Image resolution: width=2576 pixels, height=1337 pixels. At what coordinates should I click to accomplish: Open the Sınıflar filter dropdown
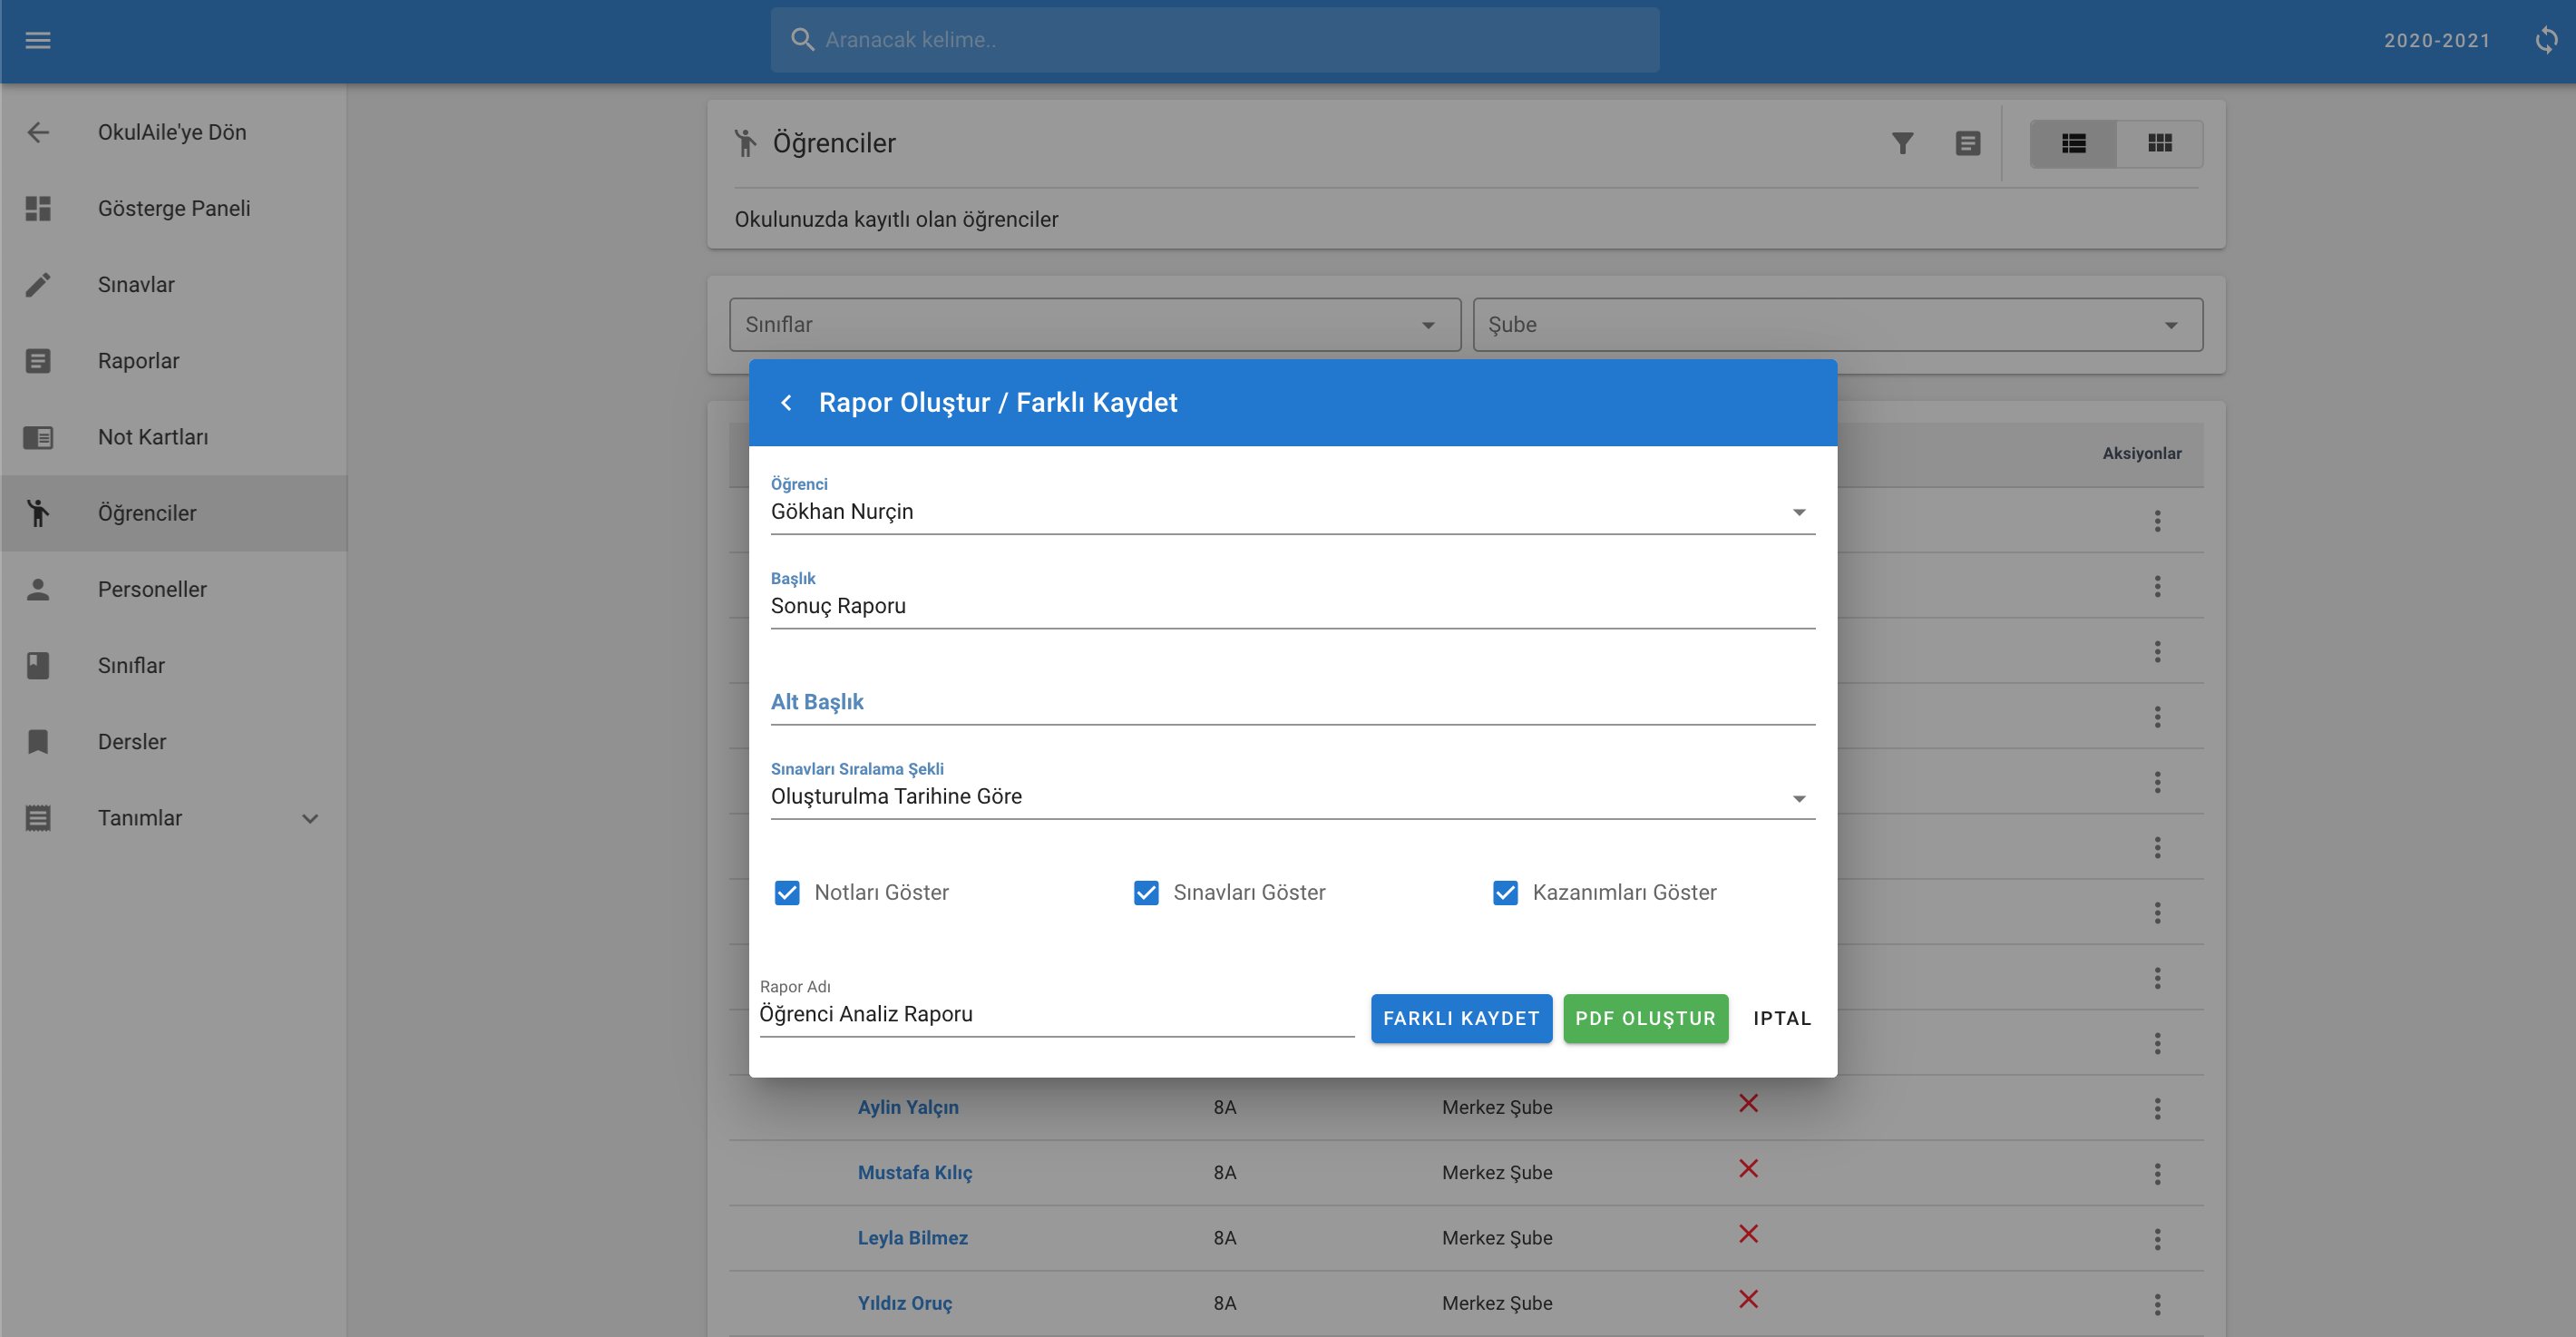pos(1094,324)
